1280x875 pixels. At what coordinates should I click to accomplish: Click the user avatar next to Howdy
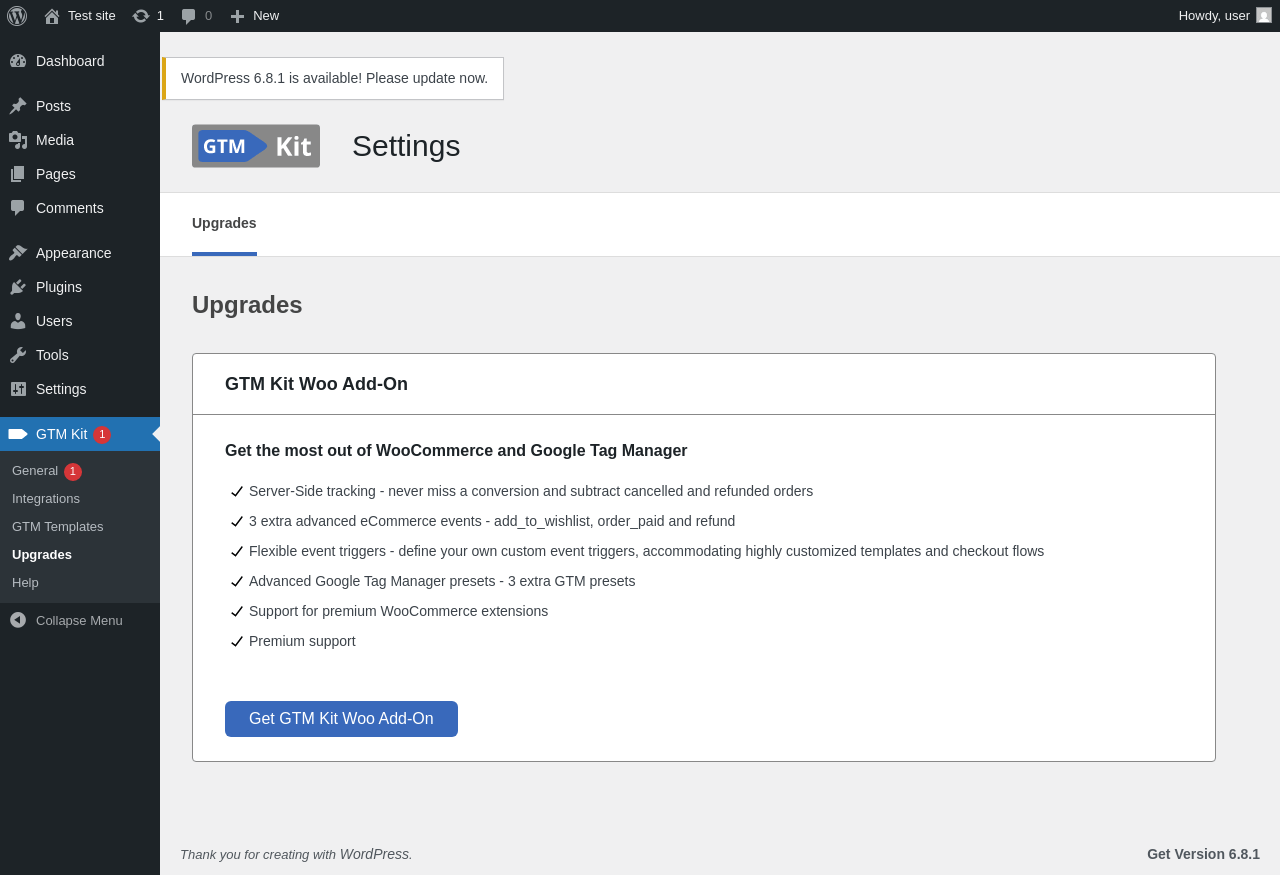tap(1264, 15)
